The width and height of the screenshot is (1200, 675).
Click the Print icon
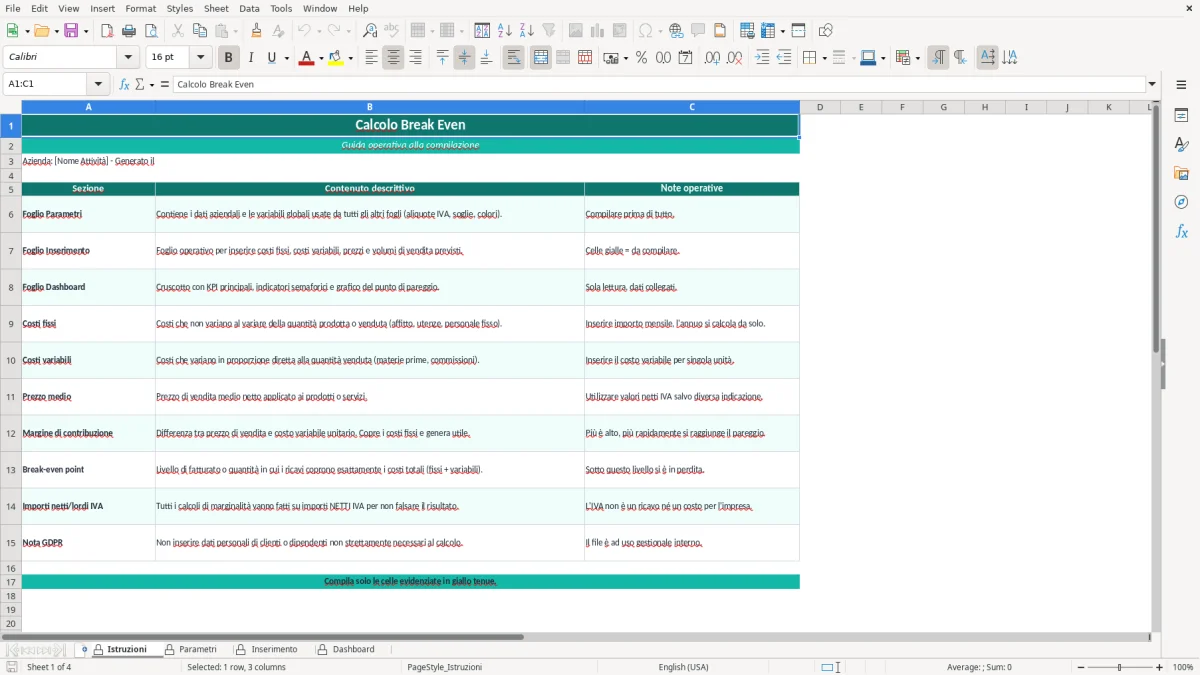(x=129, y=31)
